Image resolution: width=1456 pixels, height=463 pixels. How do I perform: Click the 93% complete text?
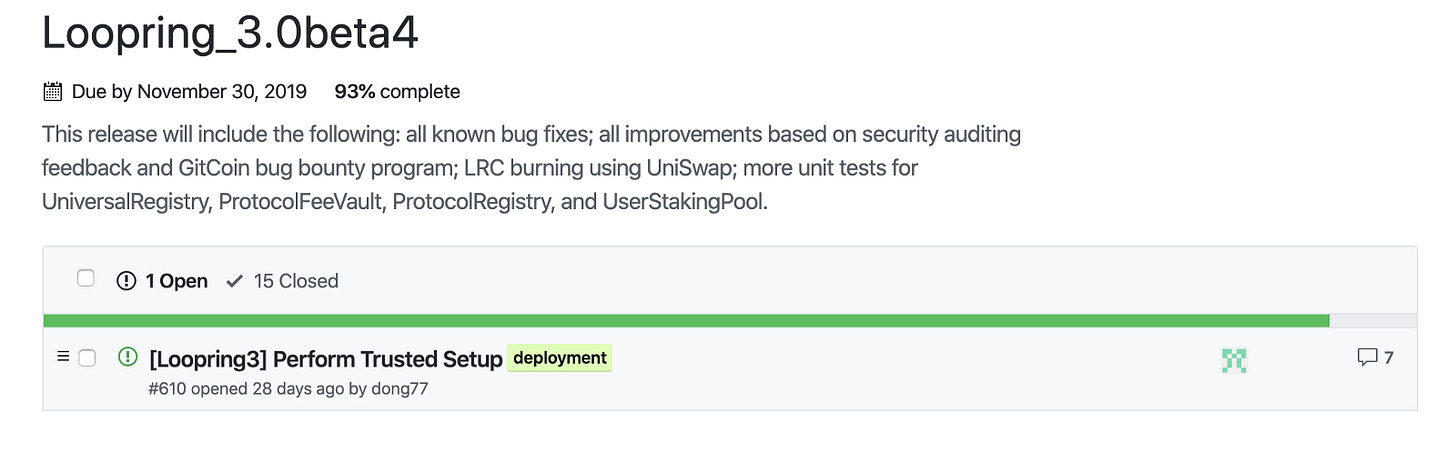(x=397, y=92)
